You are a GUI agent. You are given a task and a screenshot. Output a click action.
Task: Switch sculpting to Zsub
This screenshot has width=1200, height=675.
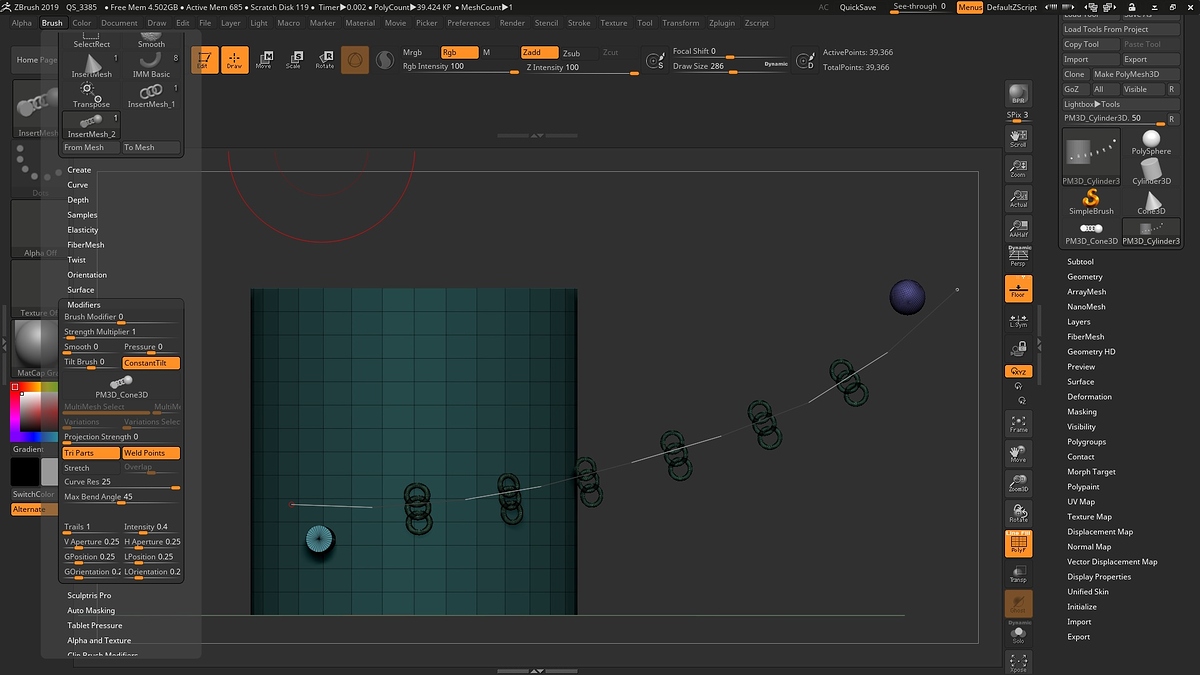(571, 53)
